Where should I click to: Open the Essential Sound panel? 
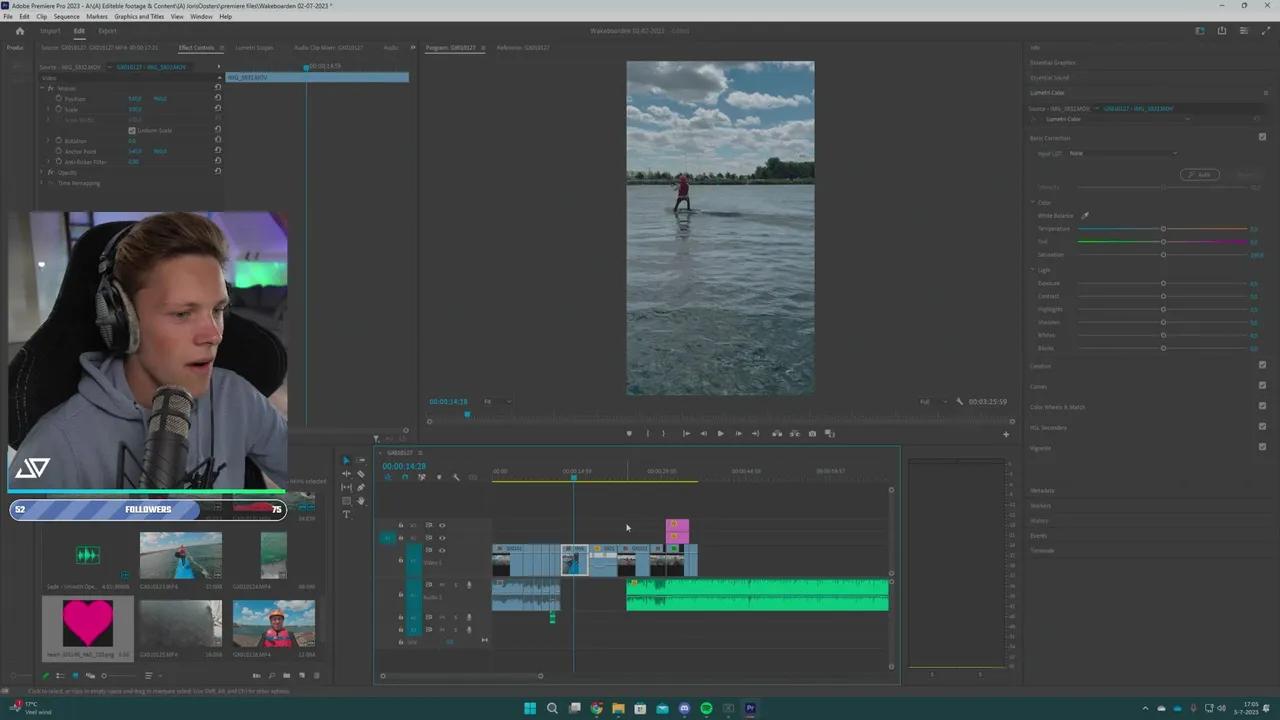(x=1049, y=77)
